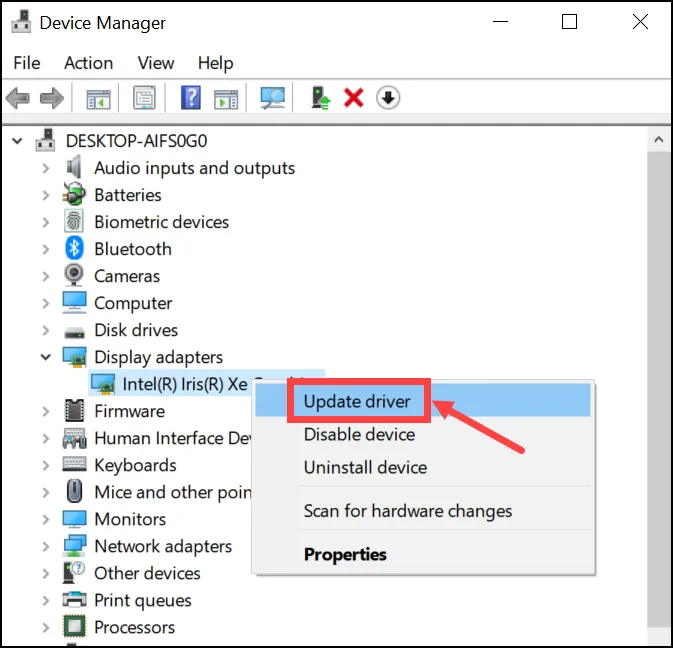This screenshot has width=673, height=648.
Task: Open the Help menu
Action: pyautogui.click(x=215, y=63)
